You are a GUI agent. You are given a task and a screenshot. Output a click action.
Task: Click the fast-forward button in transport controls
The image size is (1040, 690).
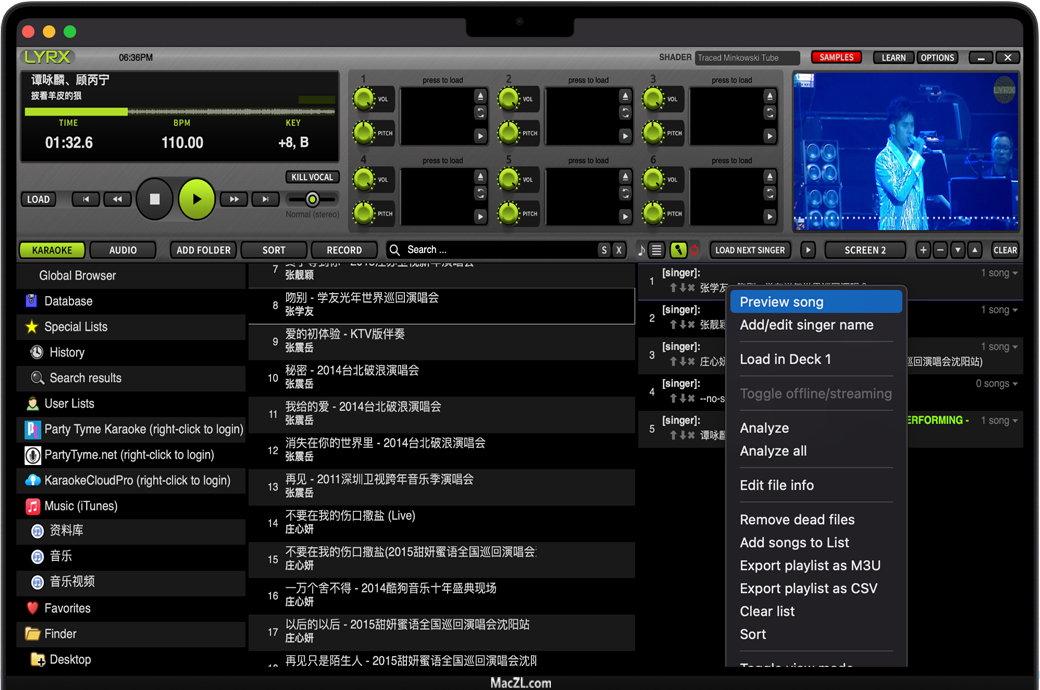click(x=233, y=199)
